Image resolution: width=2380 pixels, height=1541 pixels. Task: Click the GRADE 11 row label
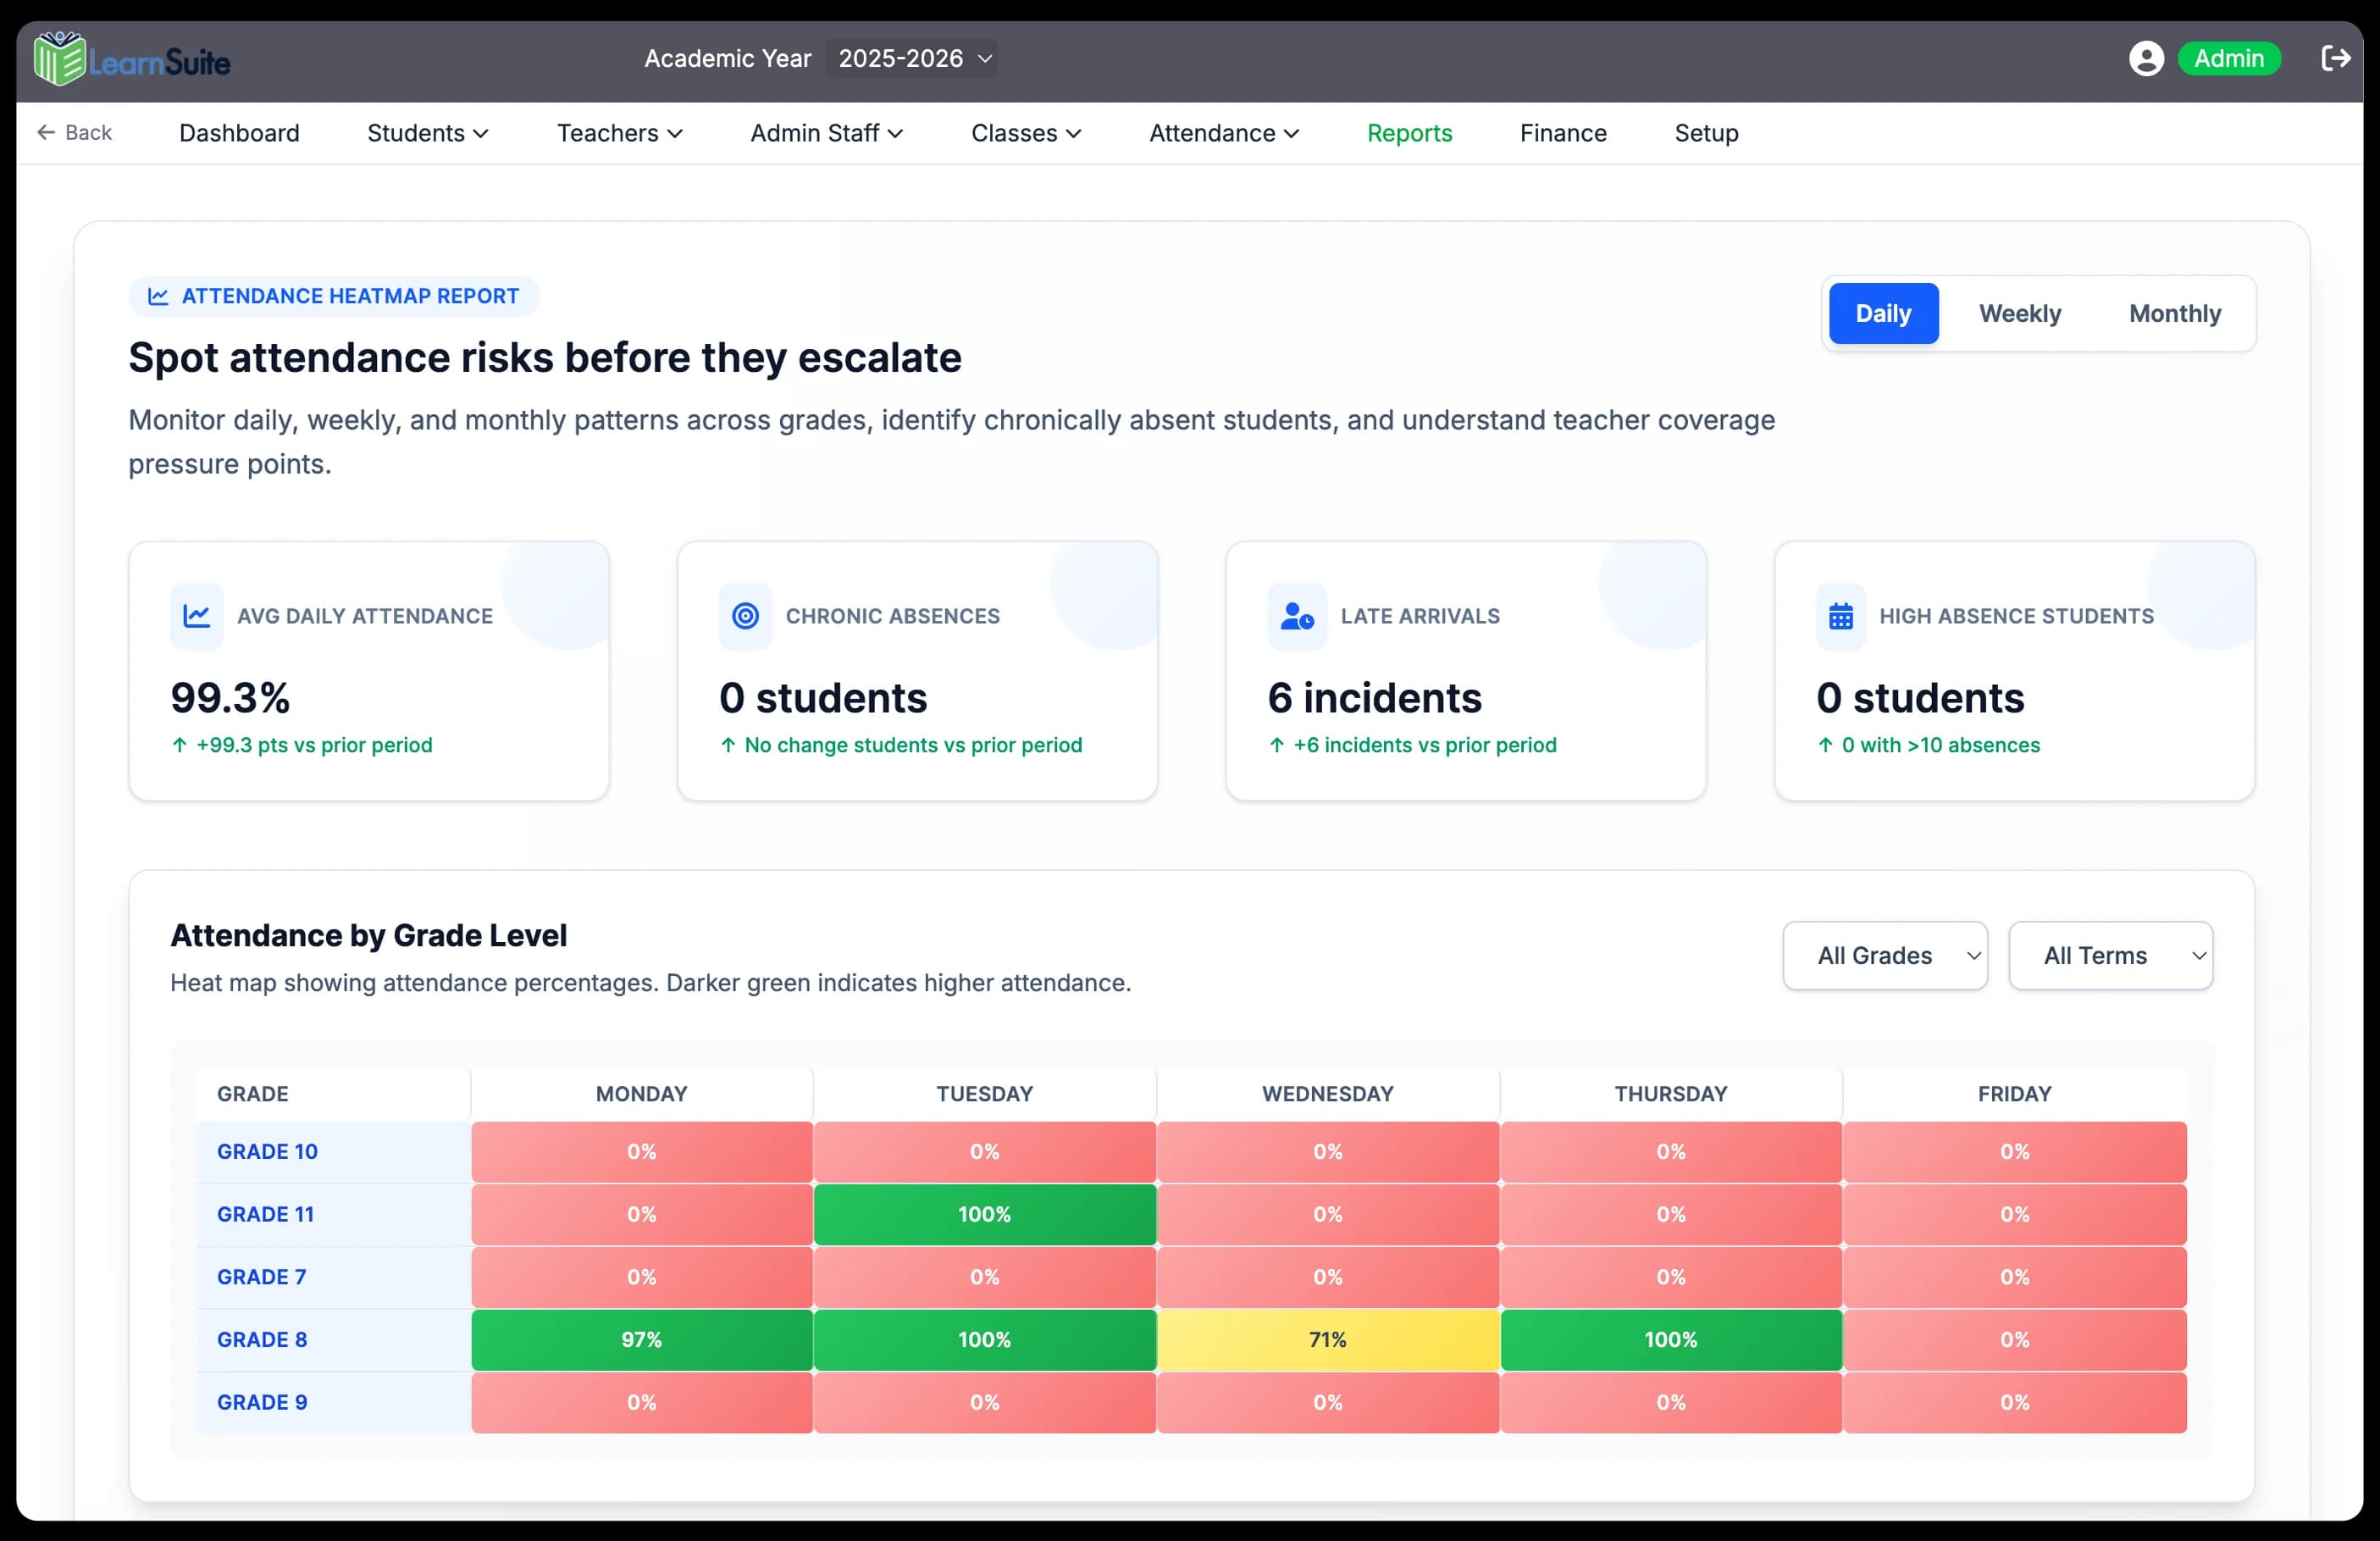pos(265,1215)
